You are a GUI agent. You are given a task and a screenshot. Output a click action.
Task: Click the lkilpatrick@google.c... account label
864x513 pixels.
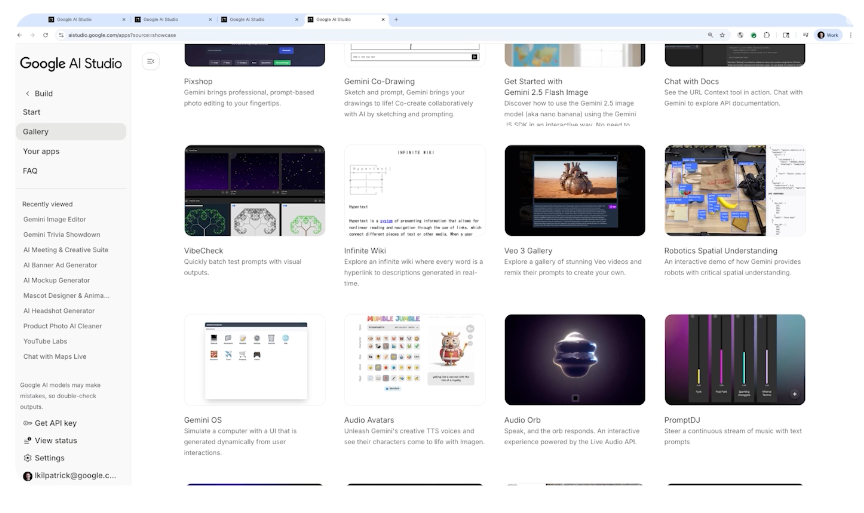coord(75,476)
